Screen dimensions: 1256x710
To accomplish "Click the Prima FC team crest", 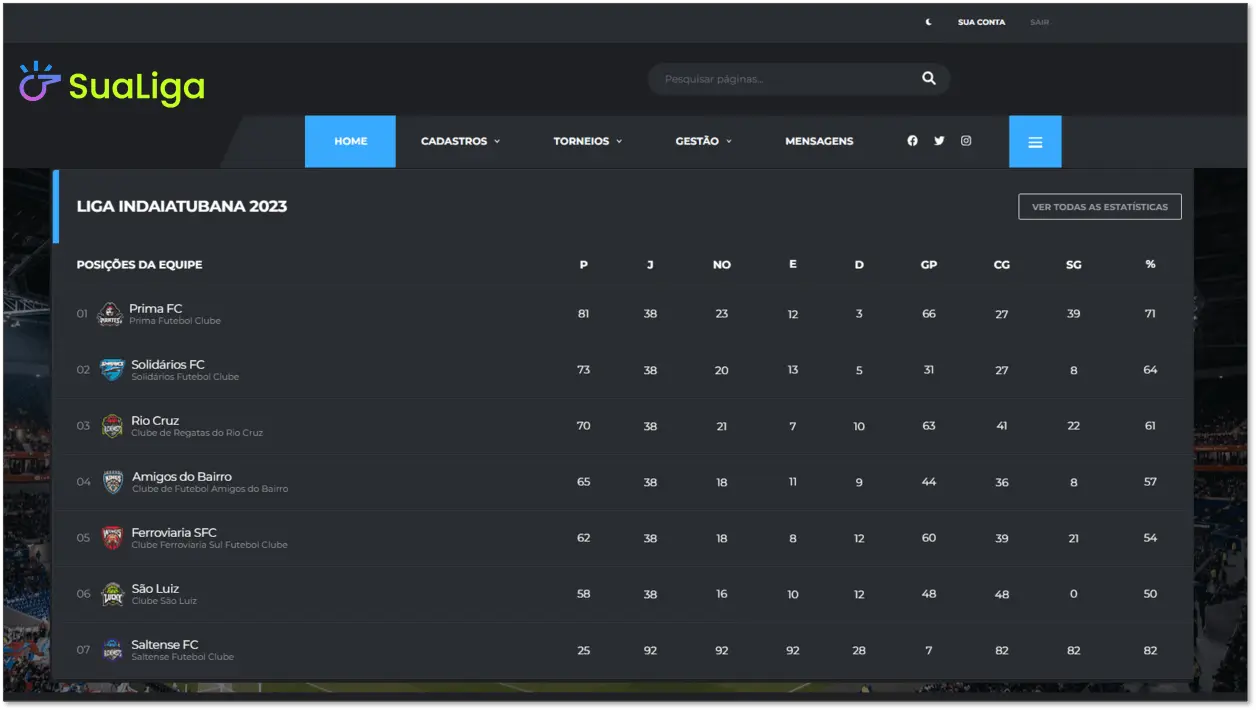I will pyautogui.click(x=110, y=315).
